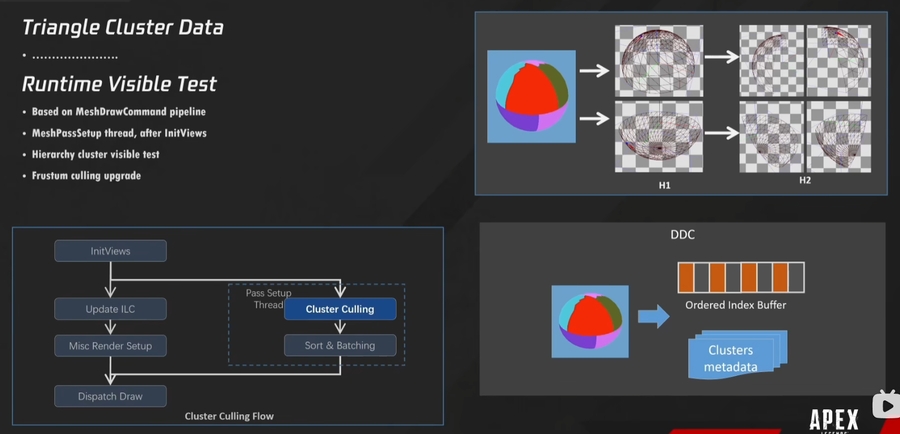Image resolution: width=900 pixels, height=434 pixels.
Task: Click the Dispatch Draw flow box
Action: (x=110, y=396)
